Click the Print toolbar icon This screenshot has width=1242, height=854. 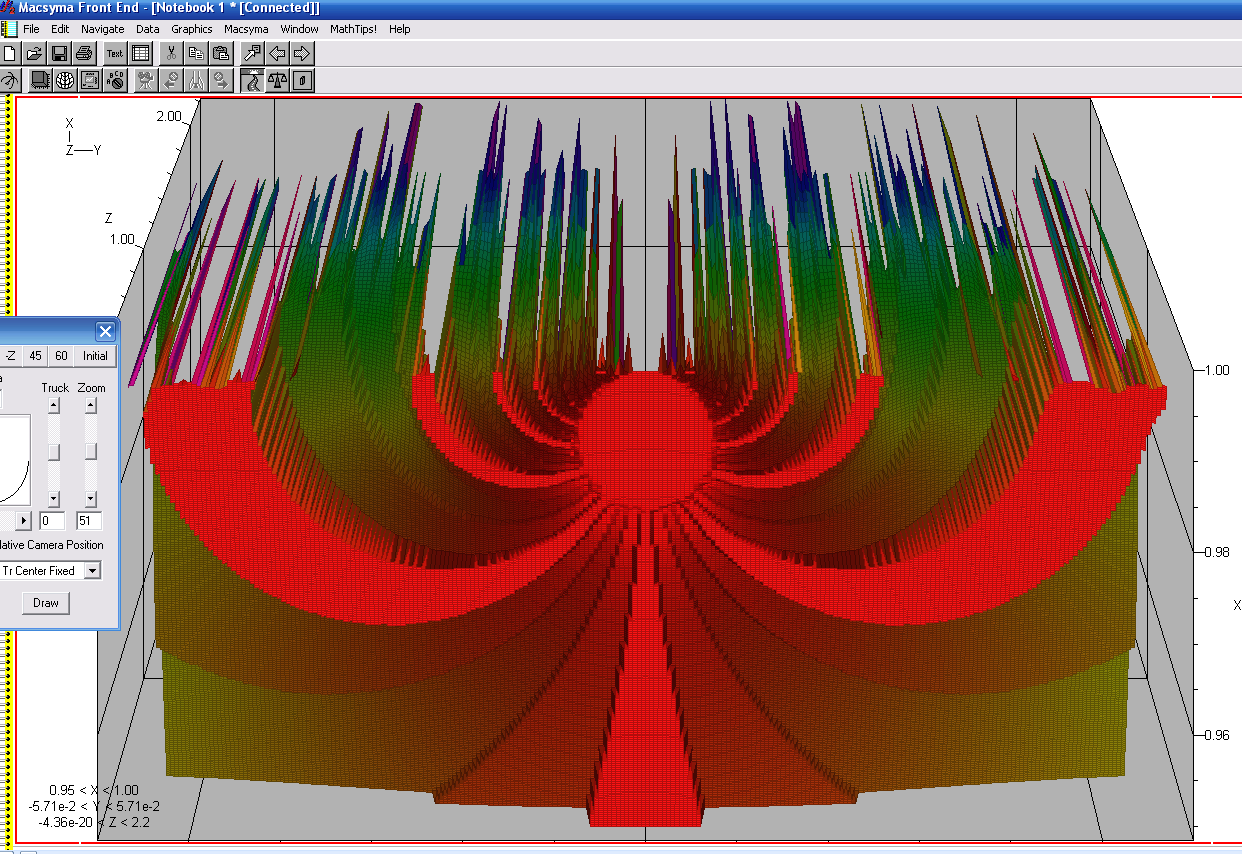tap(84, 54)
